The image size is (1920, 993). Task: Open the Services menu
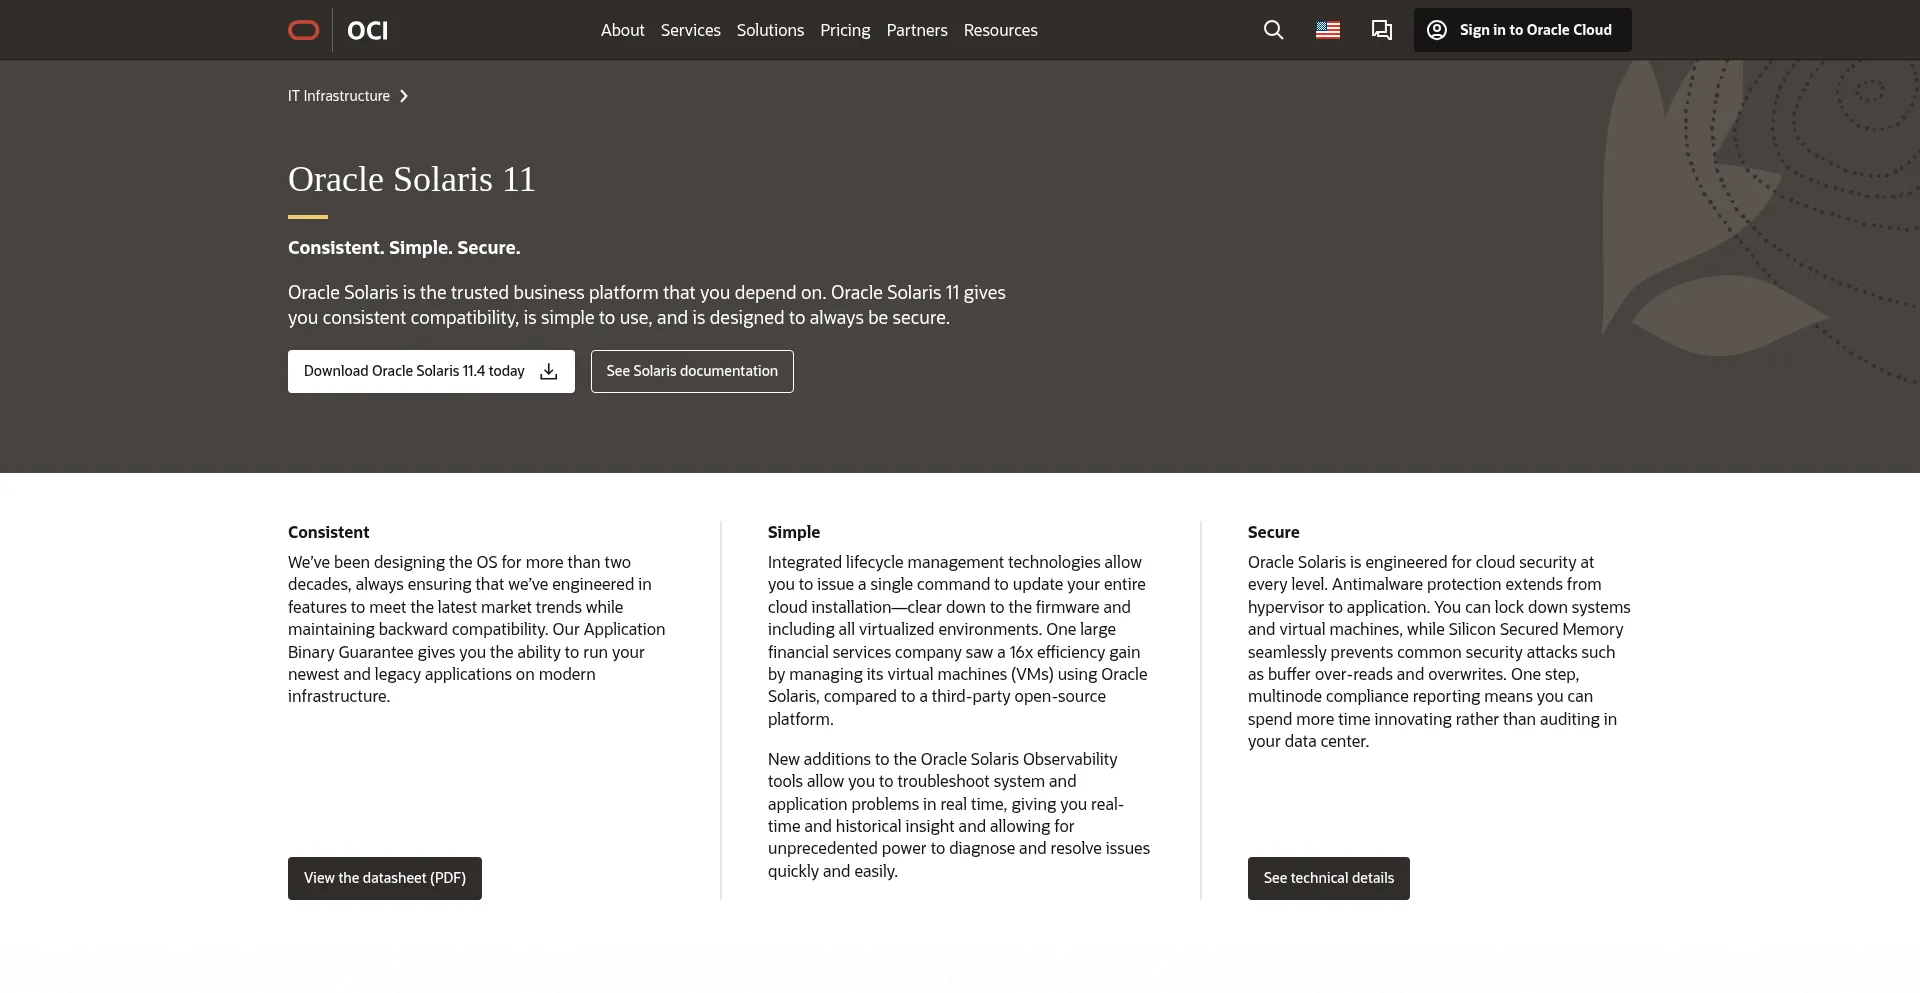point(690,30)
